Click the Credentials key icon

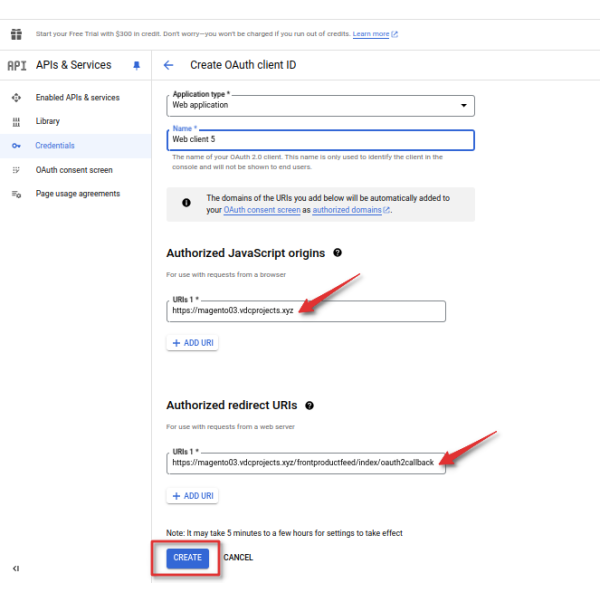point(16,146)
